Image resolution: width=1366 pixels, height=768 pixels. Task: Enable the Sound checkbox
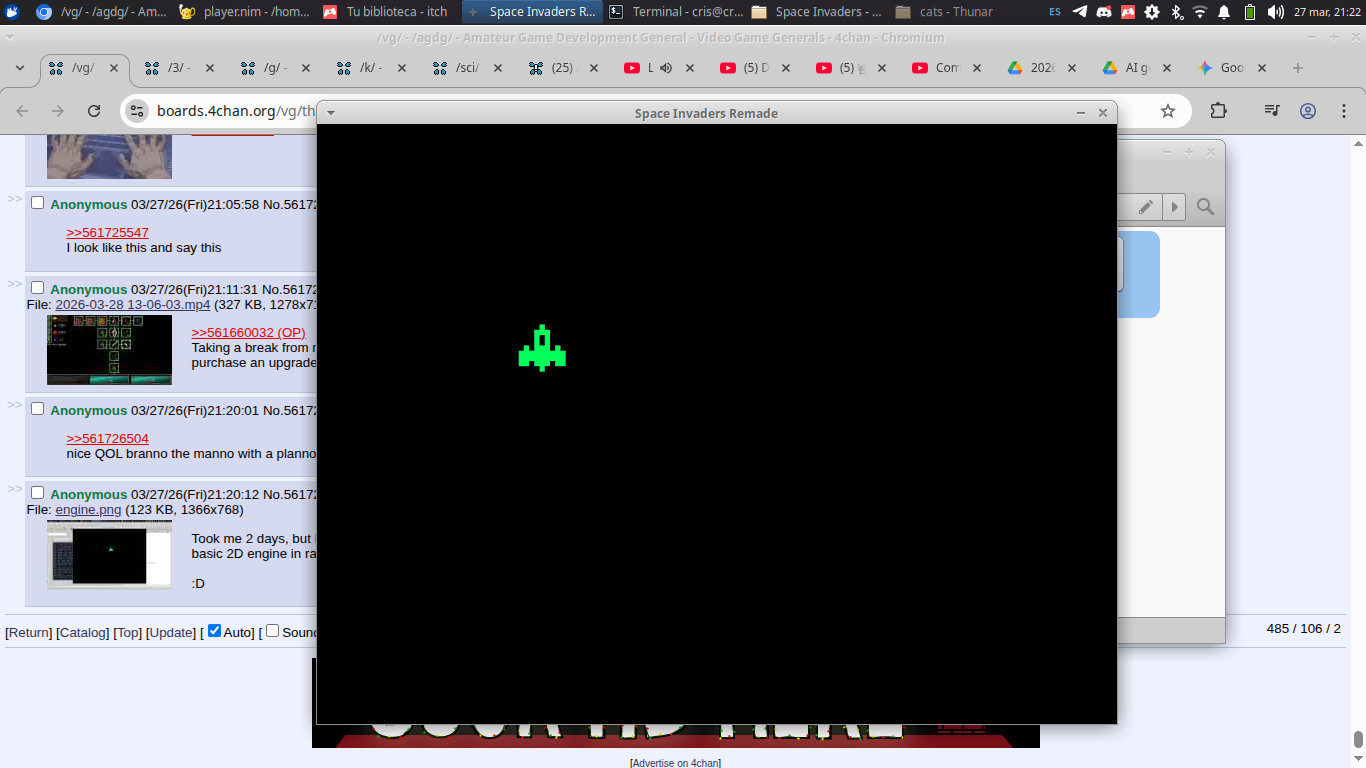pyautogui.click(x=272, y=631)
